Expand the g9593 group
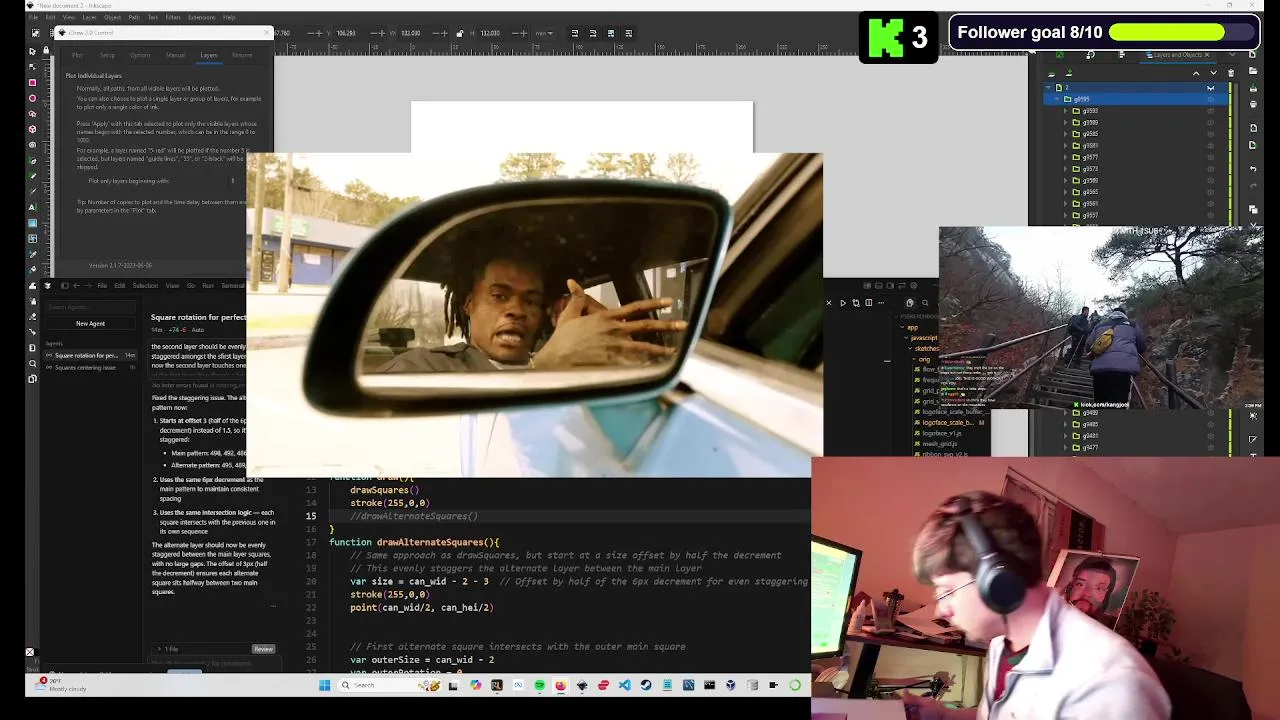Viewport: 1280px width, 720px height. [x=1065, y=111]
